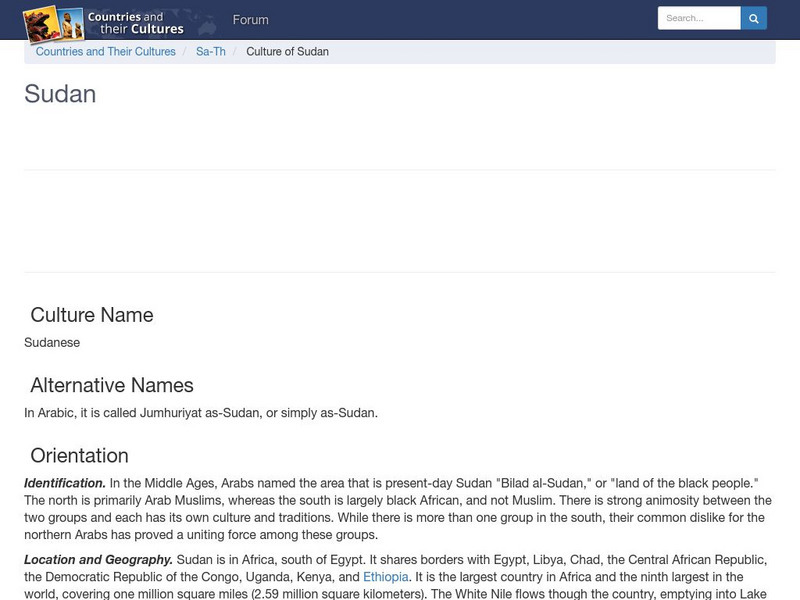Go to the Sa-Th breadcrumb link
The width and height of the screenshot is (800, 600).
pyautogui.click(x=211, y=52)
